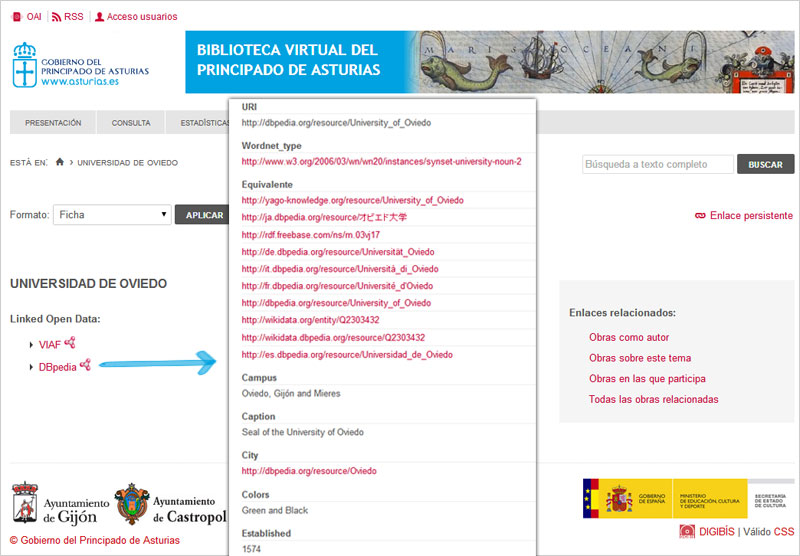This screenshot has height=556, width=800.
Task: Open dbpedia.org University_of_Oviedo equivalent link
Action: [336, 303]
